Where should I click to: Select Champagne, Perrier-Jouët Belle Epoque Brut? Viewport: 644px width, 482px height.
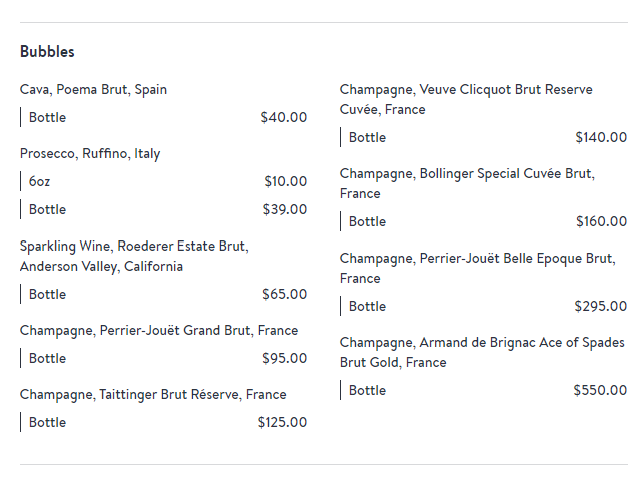click(x=478, y=269)
